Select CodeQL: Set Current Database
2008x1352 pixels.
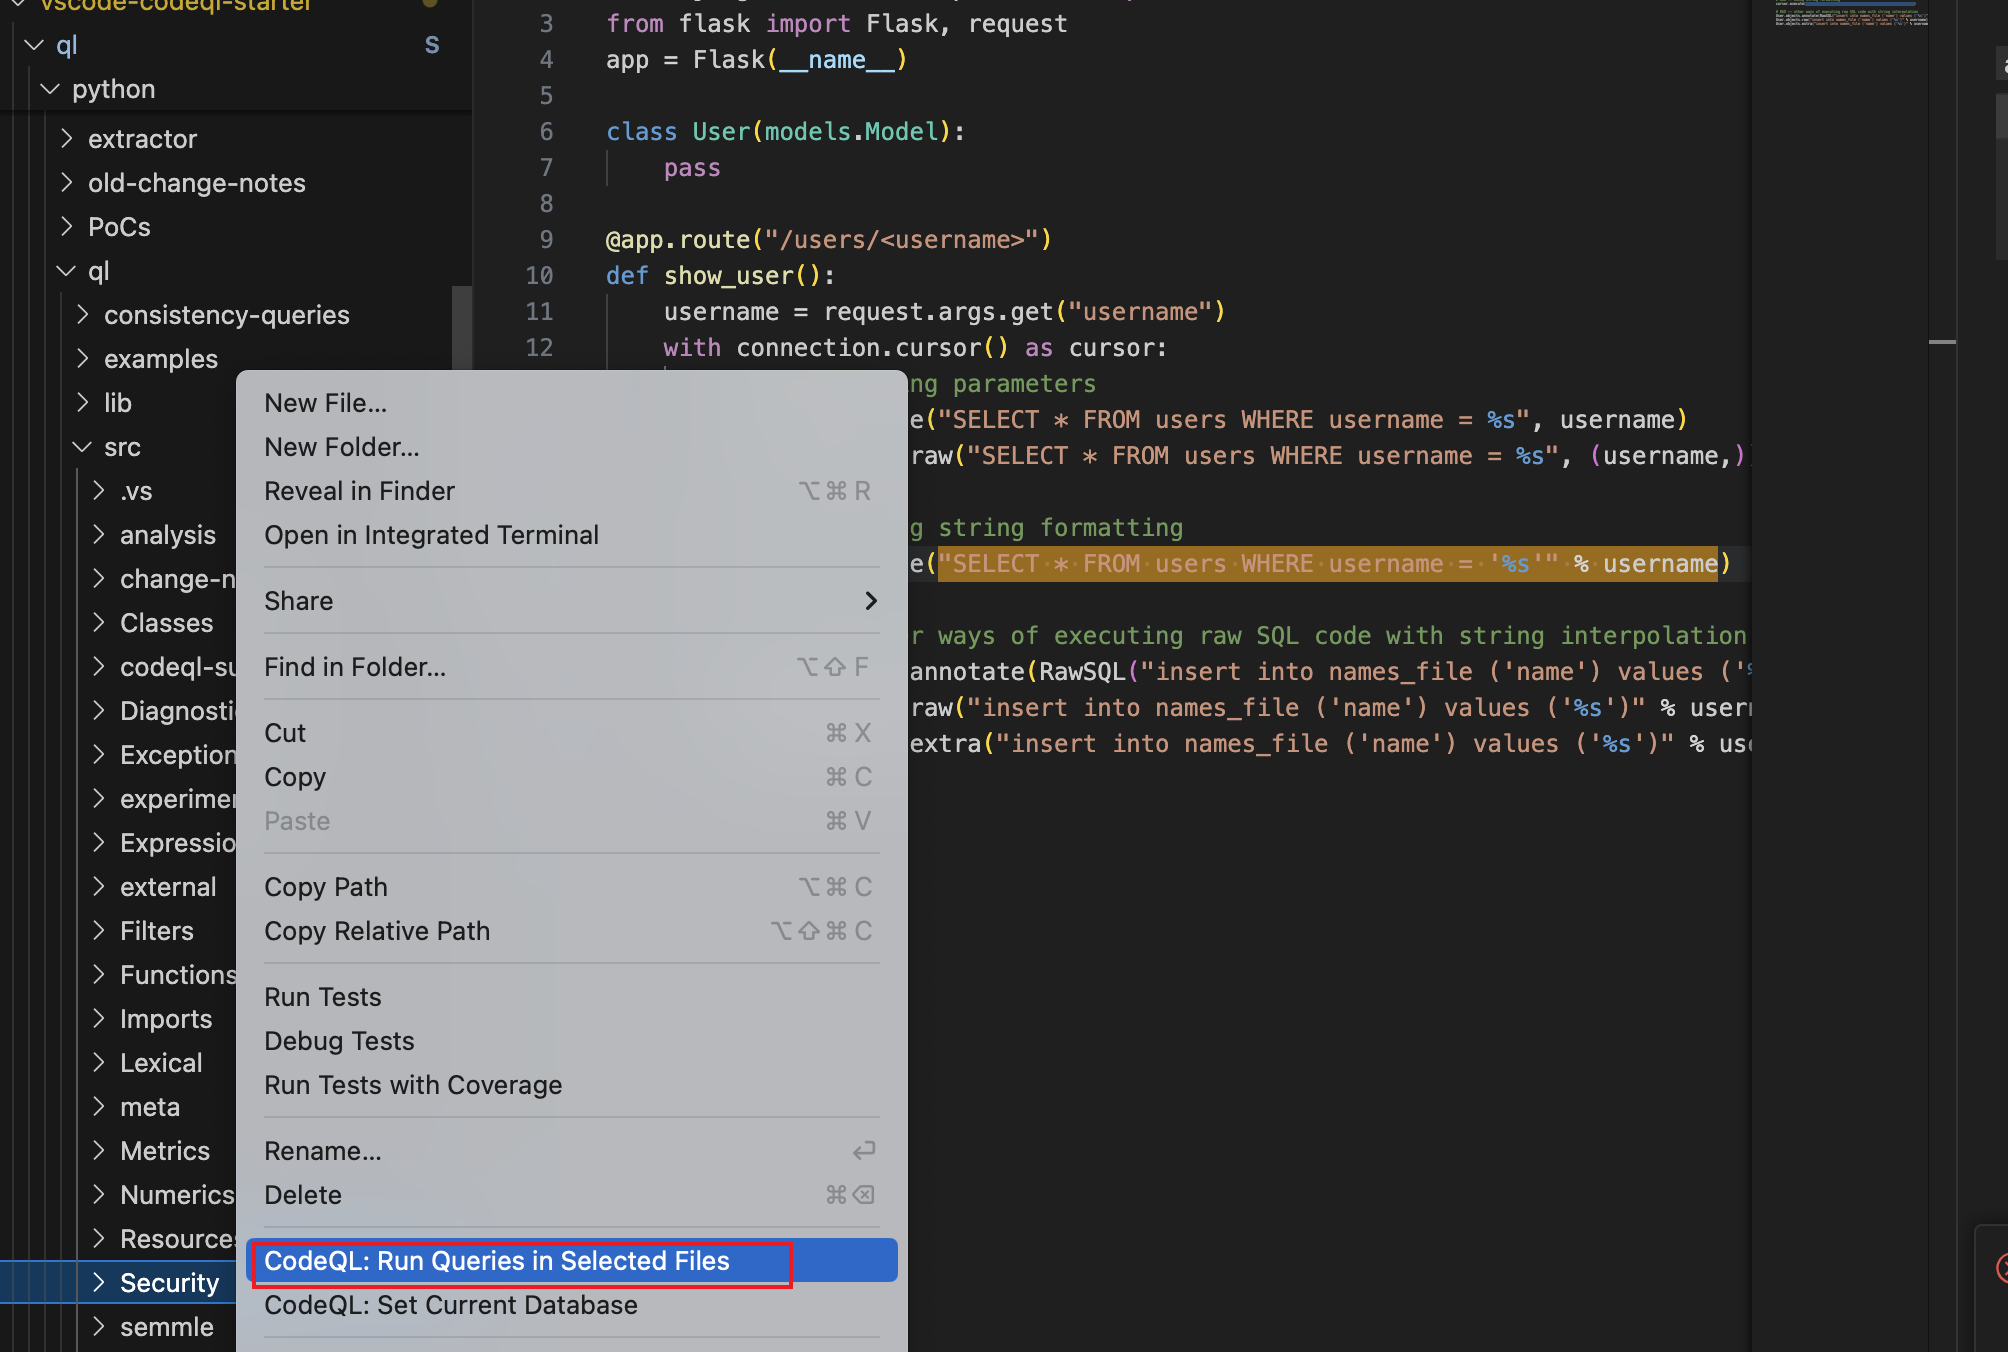coord(450,1305)
